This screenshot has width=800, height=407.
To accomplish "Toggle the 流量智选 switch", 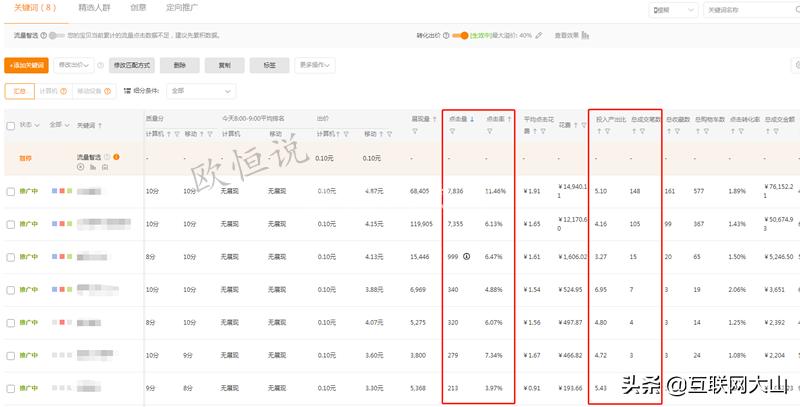I will point(56,36).
